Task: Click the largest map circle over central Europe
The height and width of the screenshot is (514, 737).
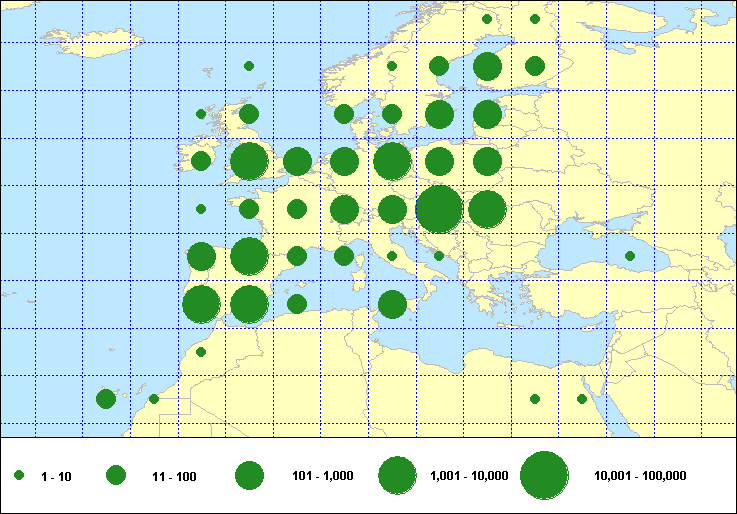Action: pos(439,209)
